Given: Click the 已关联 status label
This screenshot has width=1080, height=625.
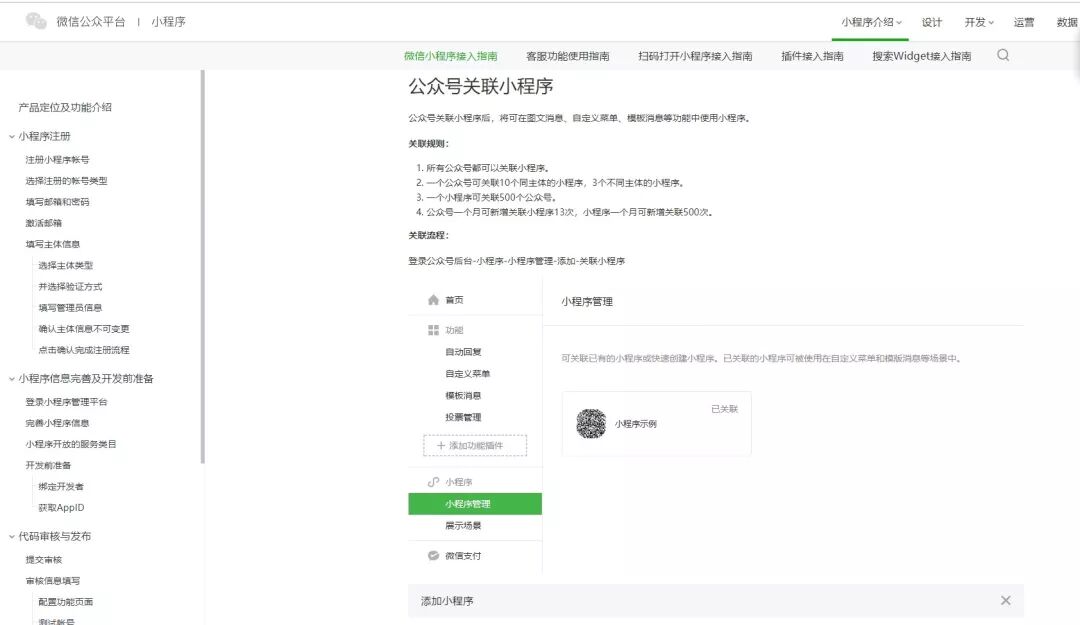Looking at the screenshot, I should [x=725, y=409].
